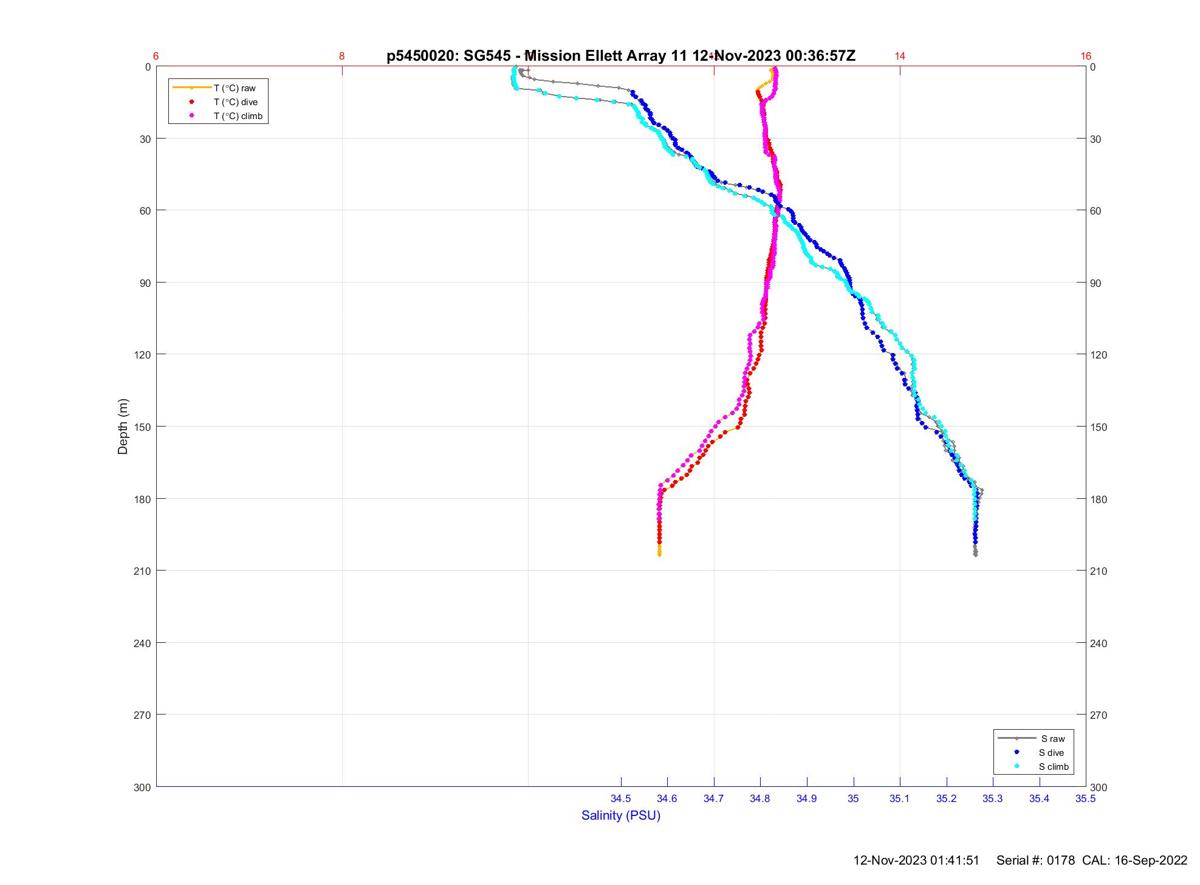Click the 'CAL: 16-Sep-2022' footer text
Screen dimensions: 1200x885
1135,860
